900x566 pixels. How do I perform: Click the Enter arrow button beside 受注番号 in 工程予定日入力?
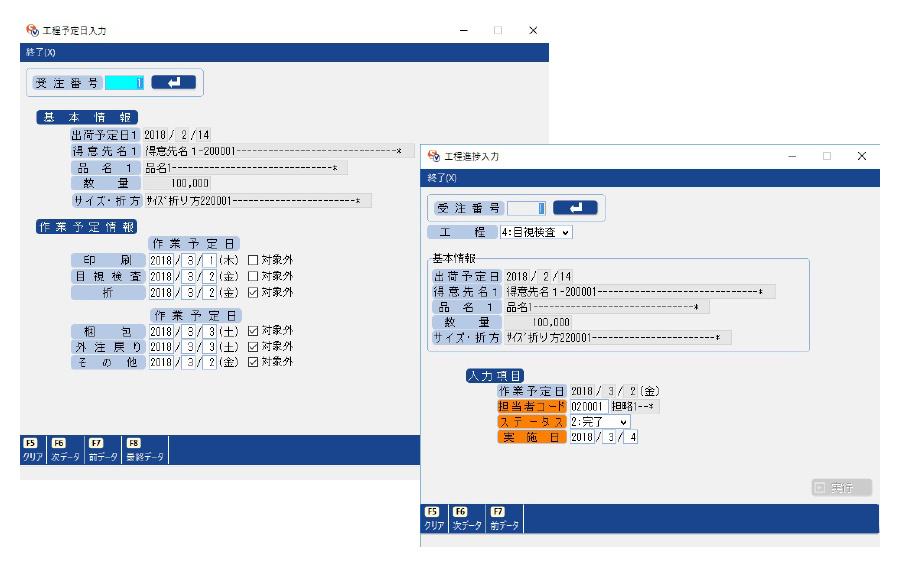(174, 82)
